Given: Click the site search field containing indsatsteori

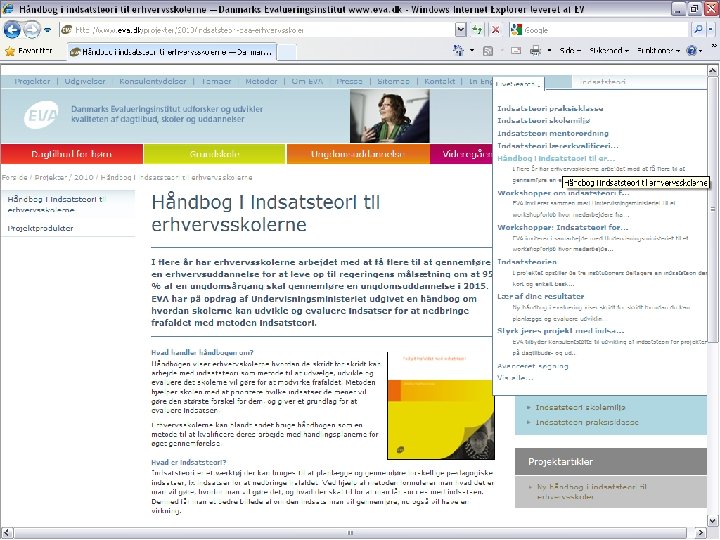Looking at the screenshot, I should coord(638,82).
